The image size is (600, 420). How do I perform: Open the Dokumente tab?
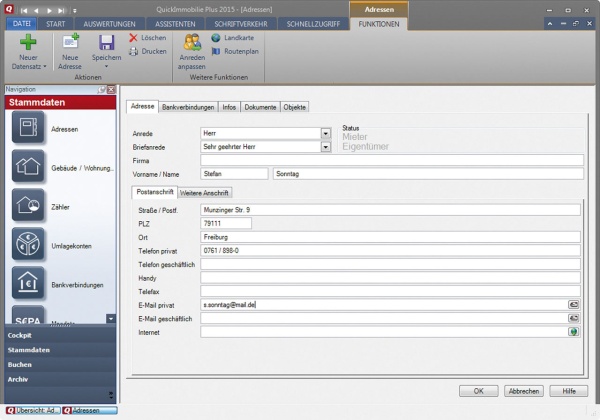pos(260,107)
